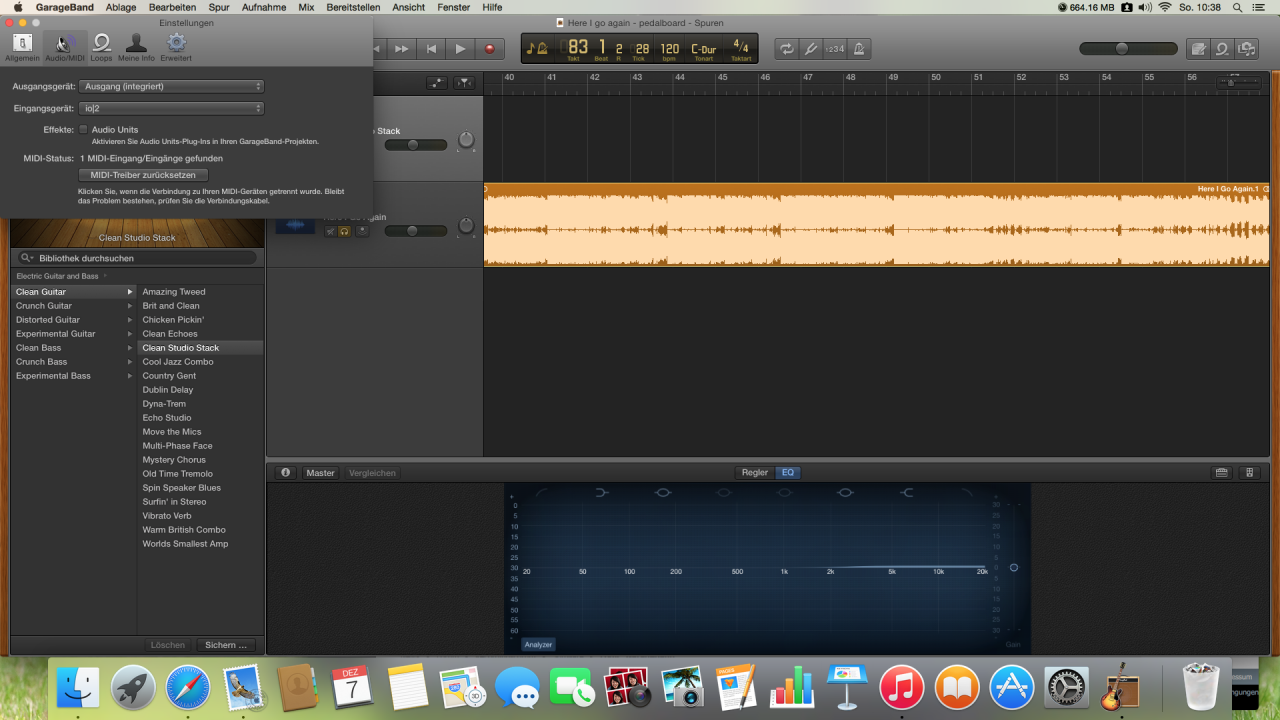Image resolution: width=1280 pixels, height=720 pixels.
Task: Open the Meine Info preferences pane
Action: [x=136, y=47]
